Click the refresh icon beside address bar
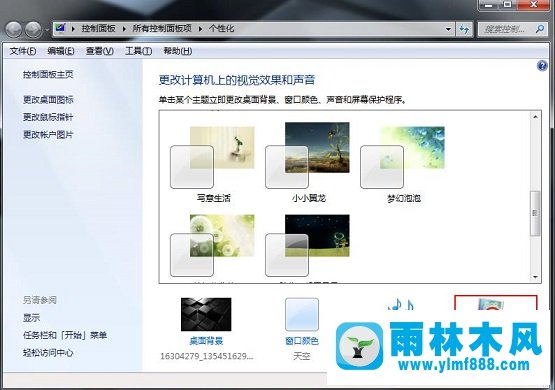Image resolution: width=555 pixels, height=390 pixels. 464,29
